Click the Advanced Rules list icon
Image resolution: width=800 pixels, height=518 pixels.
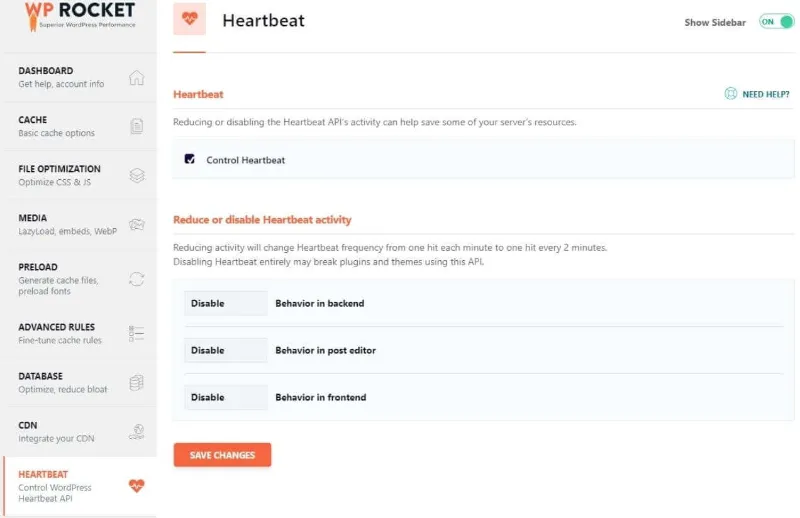click(137, 333)
